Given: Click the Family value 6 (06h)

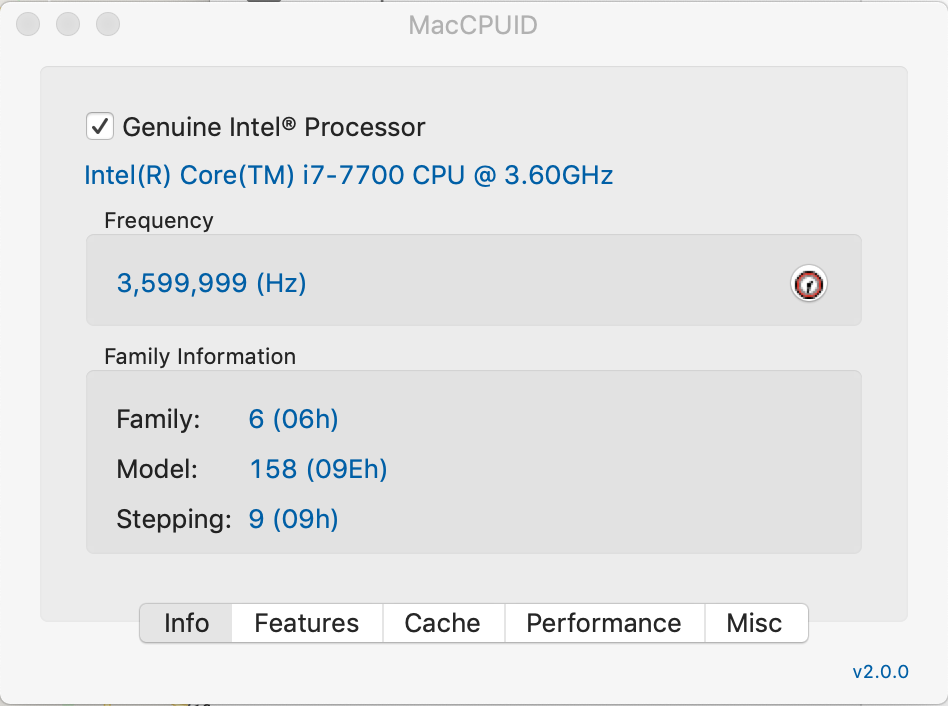Looking at the screenshot, I should pos(293,419).
